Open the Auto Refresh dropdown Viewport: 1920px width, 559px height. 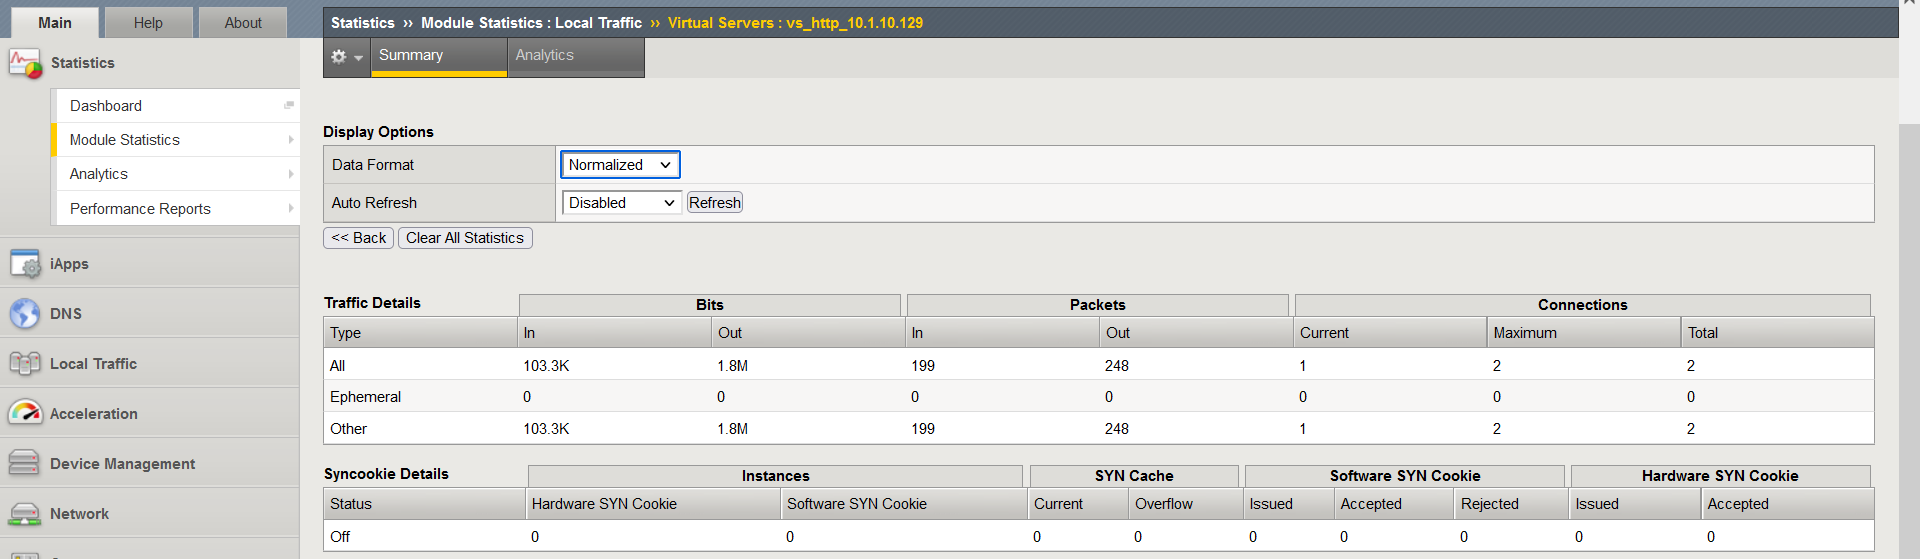(621, 203)
